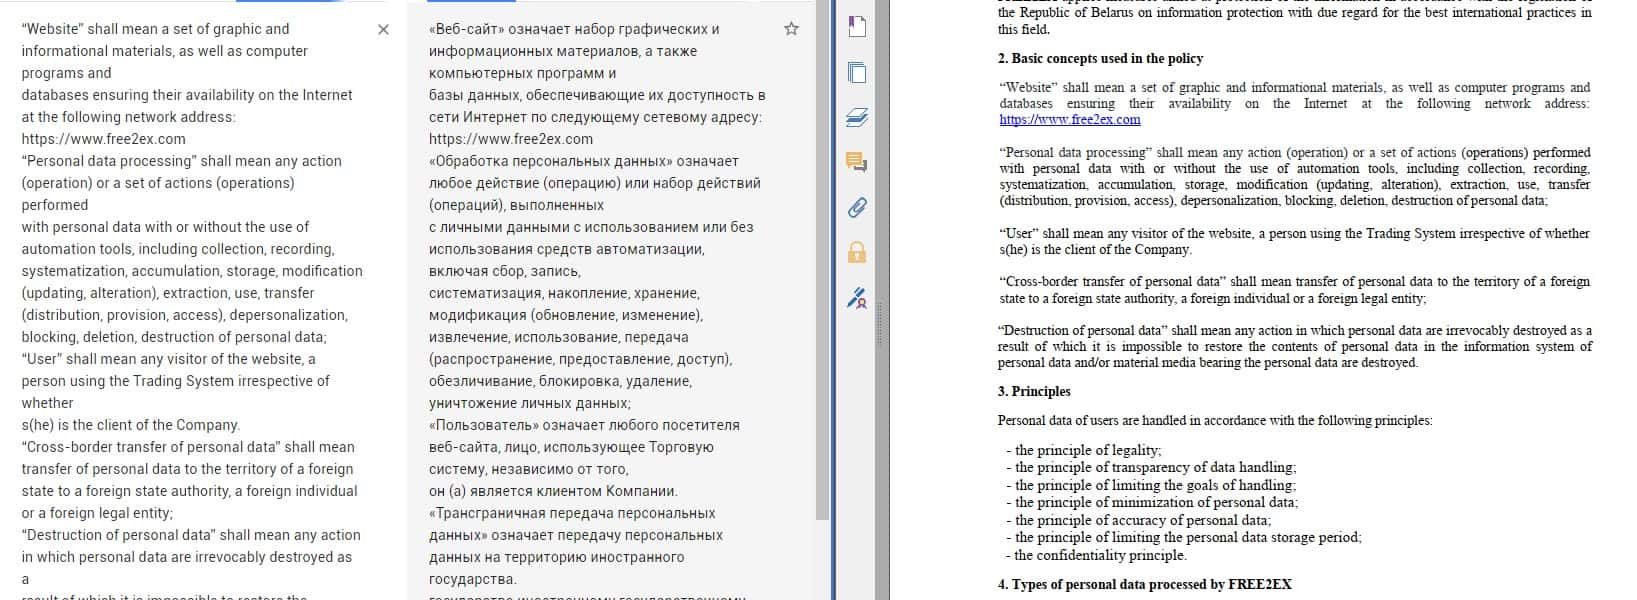Open the Comments panel icon
The height and width of the screenshot is (600, 1637).
856,162
